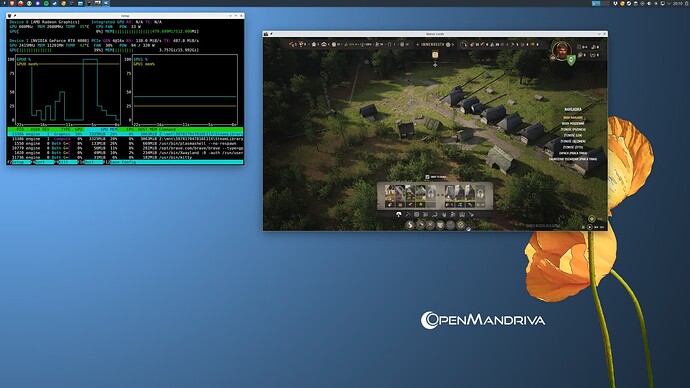Toggle the green overlay button above speed controls
The image size is (690, 388).
tap(591, 219)
